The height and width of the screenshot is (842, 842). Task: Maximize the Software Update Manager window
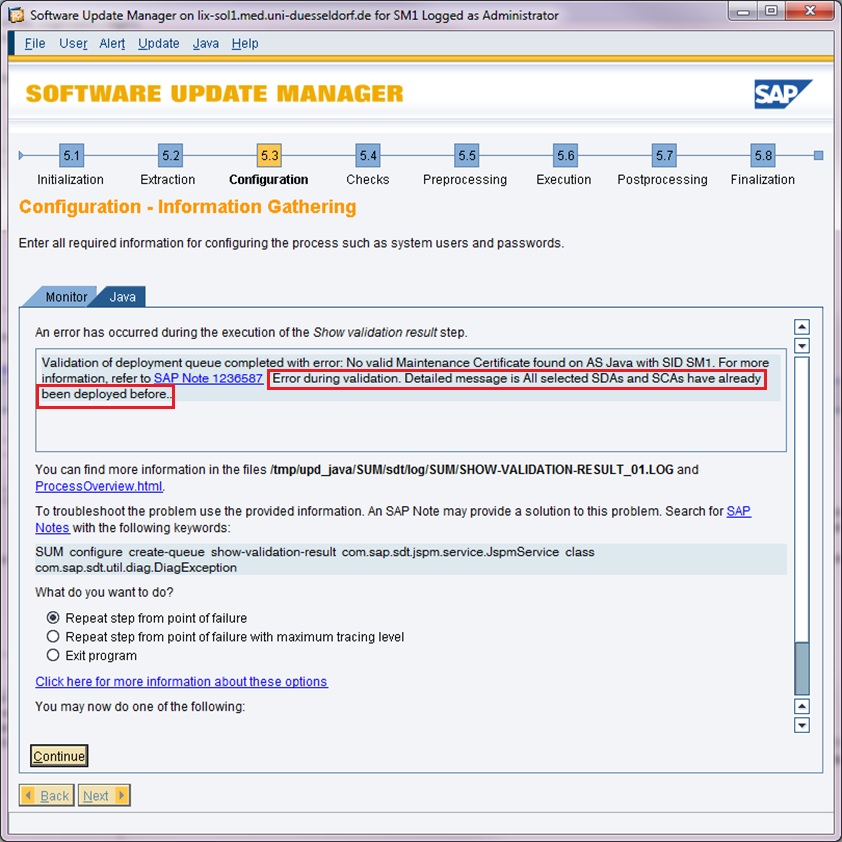[x=771, y=12]
